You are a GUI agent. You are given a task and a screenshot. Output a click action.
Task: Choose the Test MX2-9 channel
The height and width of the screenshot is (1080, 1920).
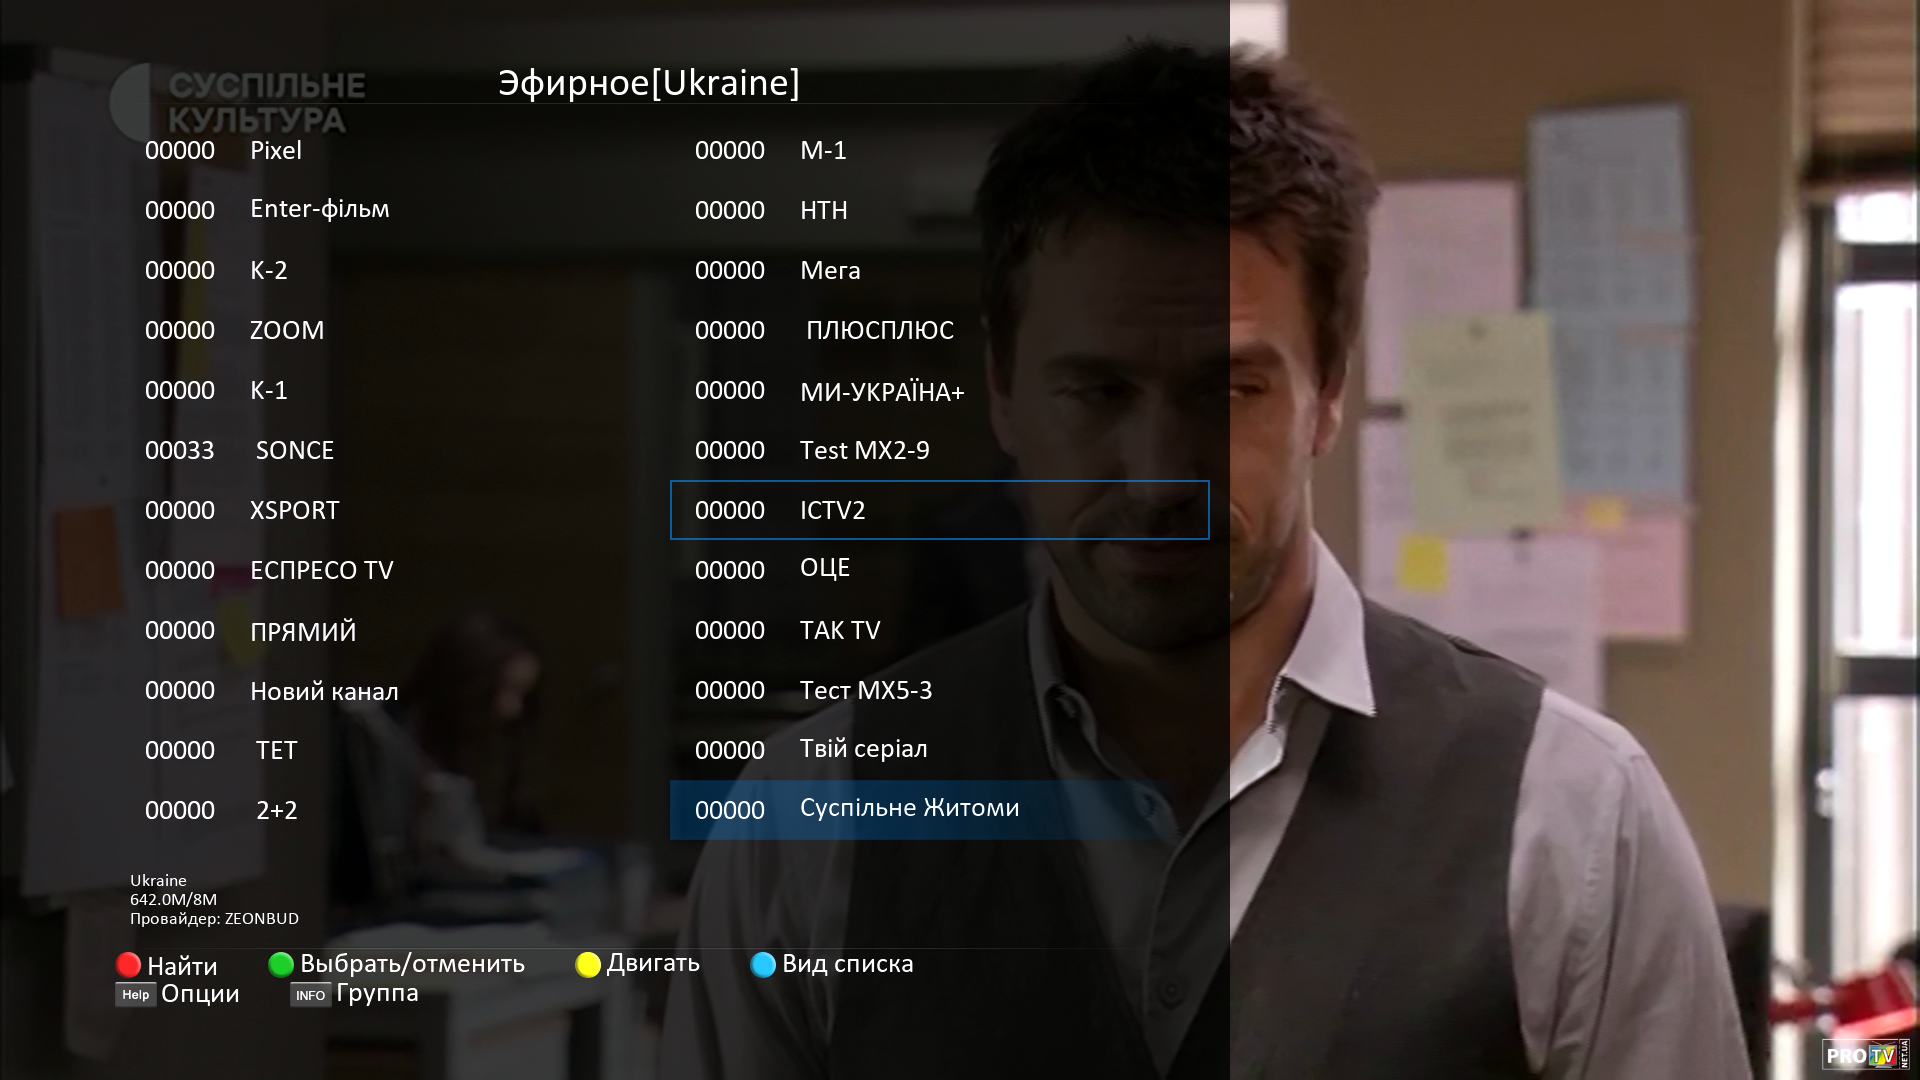pos(864,450)
